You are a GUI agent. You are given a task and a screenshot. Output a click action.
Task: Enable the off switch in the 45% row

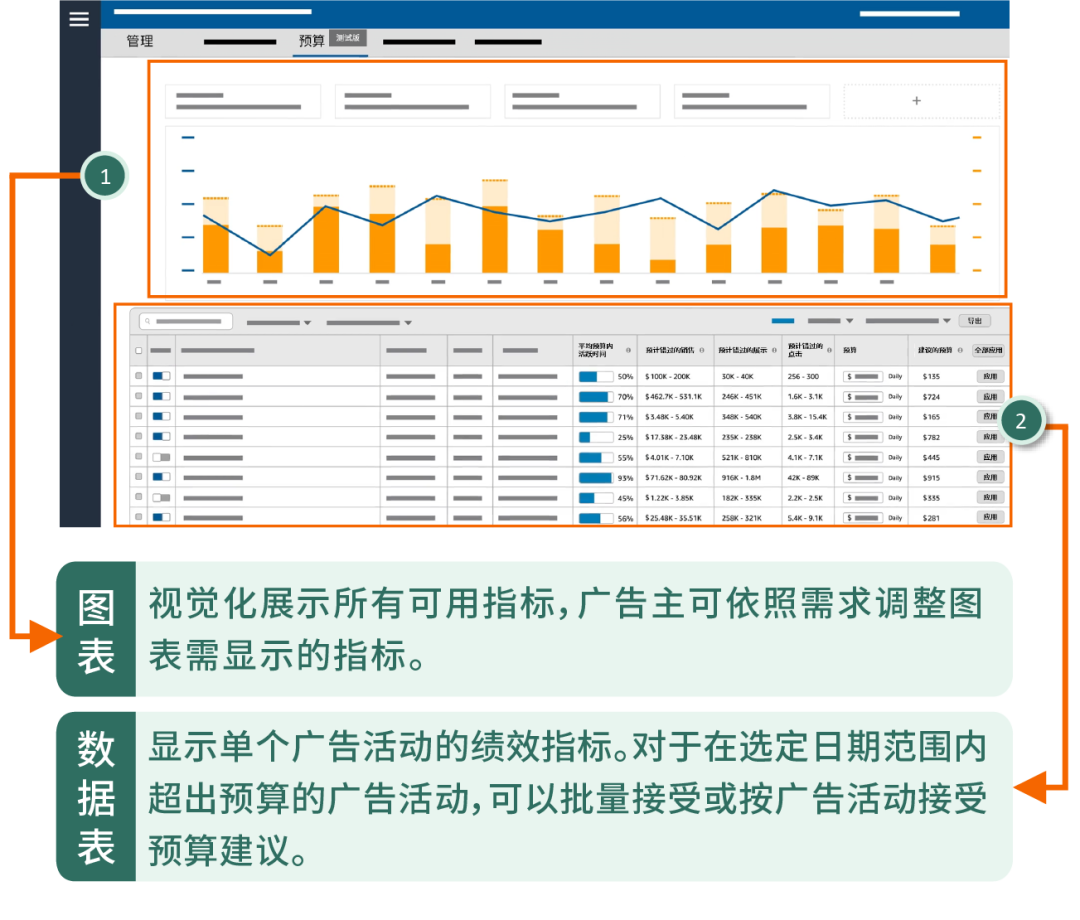click(161, 497)
